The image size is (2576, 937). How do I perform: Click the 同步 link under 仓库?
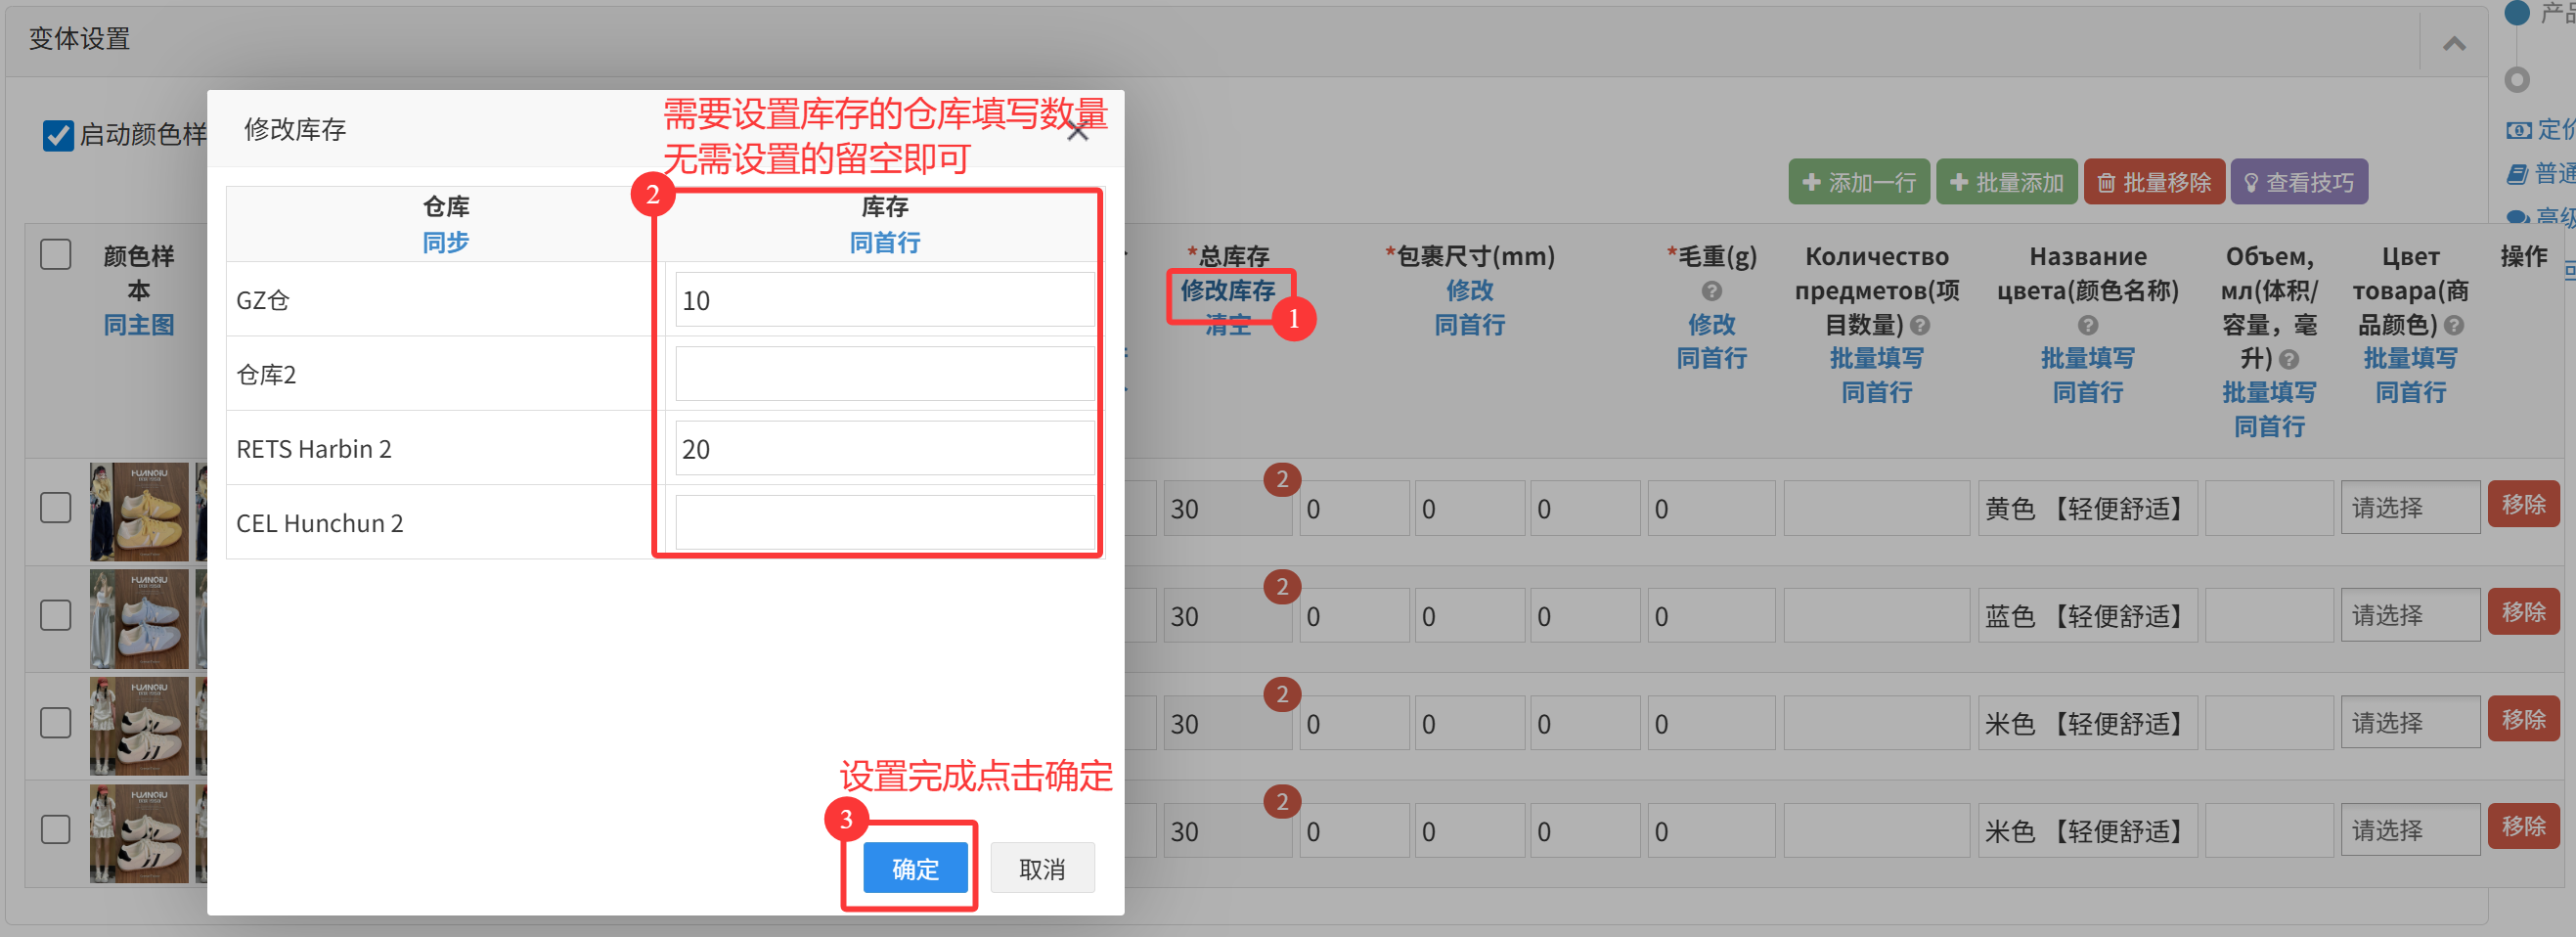pyautogui.click(x=445, y=242)
